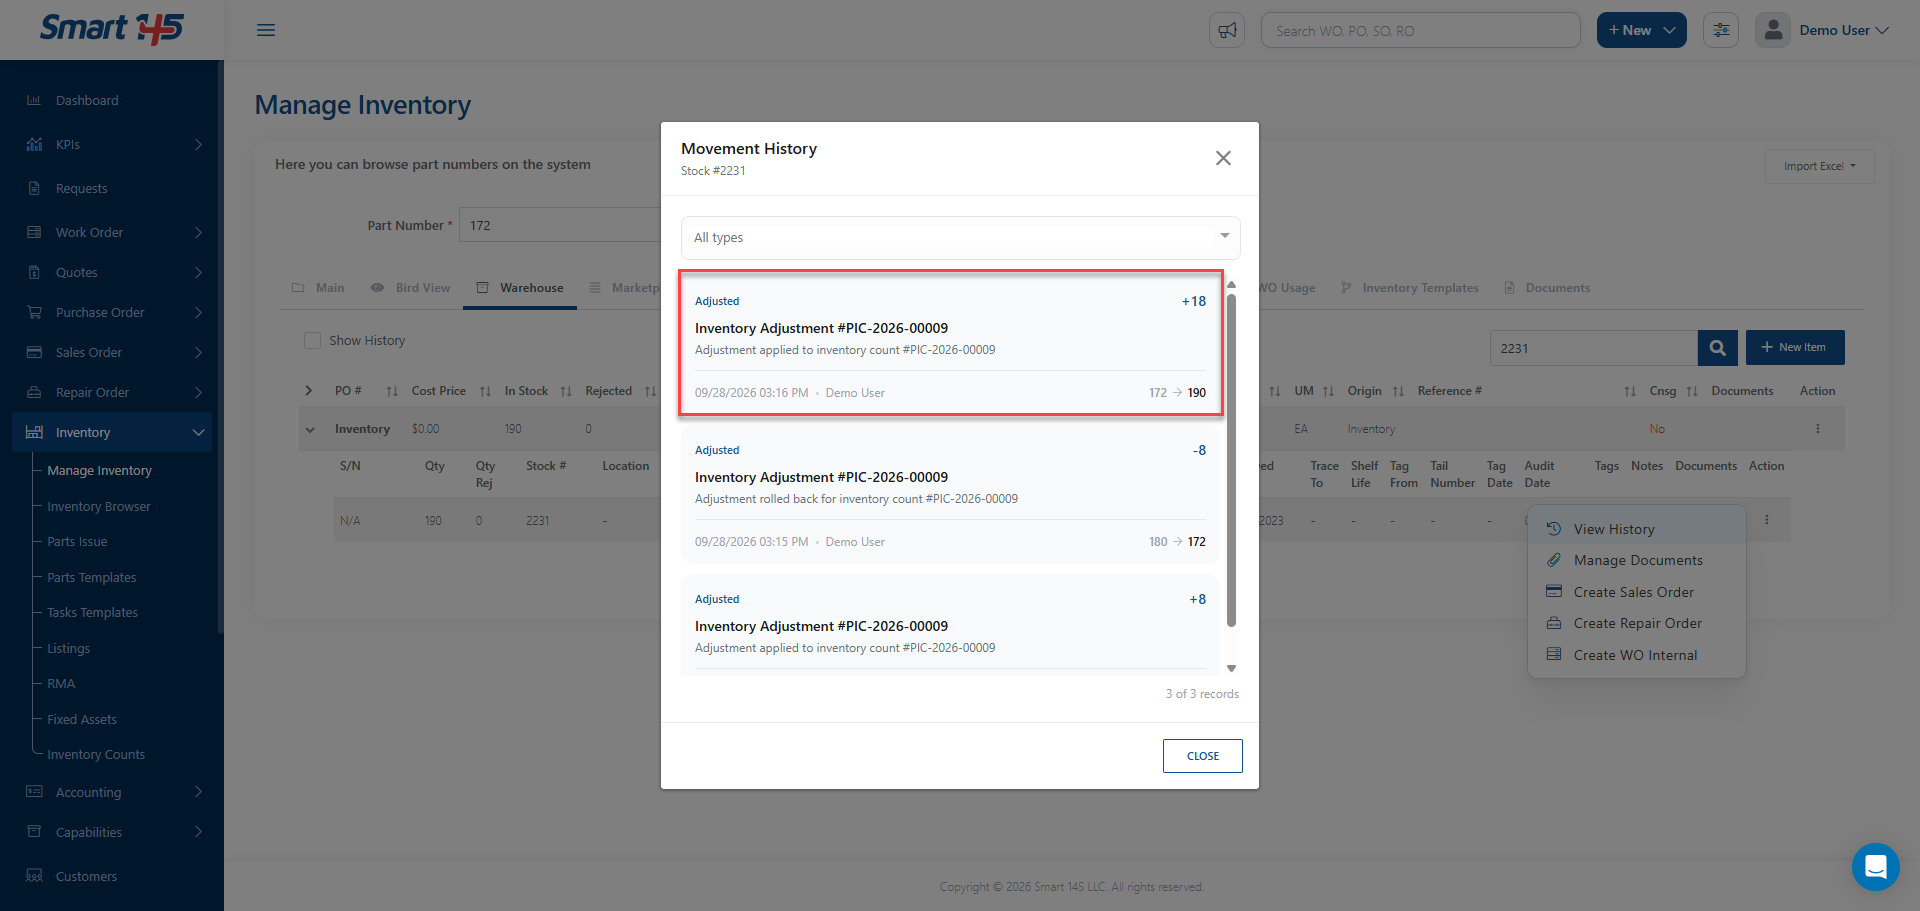The image size is (1920, 911).
Task: Click the CLOSE button in dialog
Action: (x=1202, y=756)
